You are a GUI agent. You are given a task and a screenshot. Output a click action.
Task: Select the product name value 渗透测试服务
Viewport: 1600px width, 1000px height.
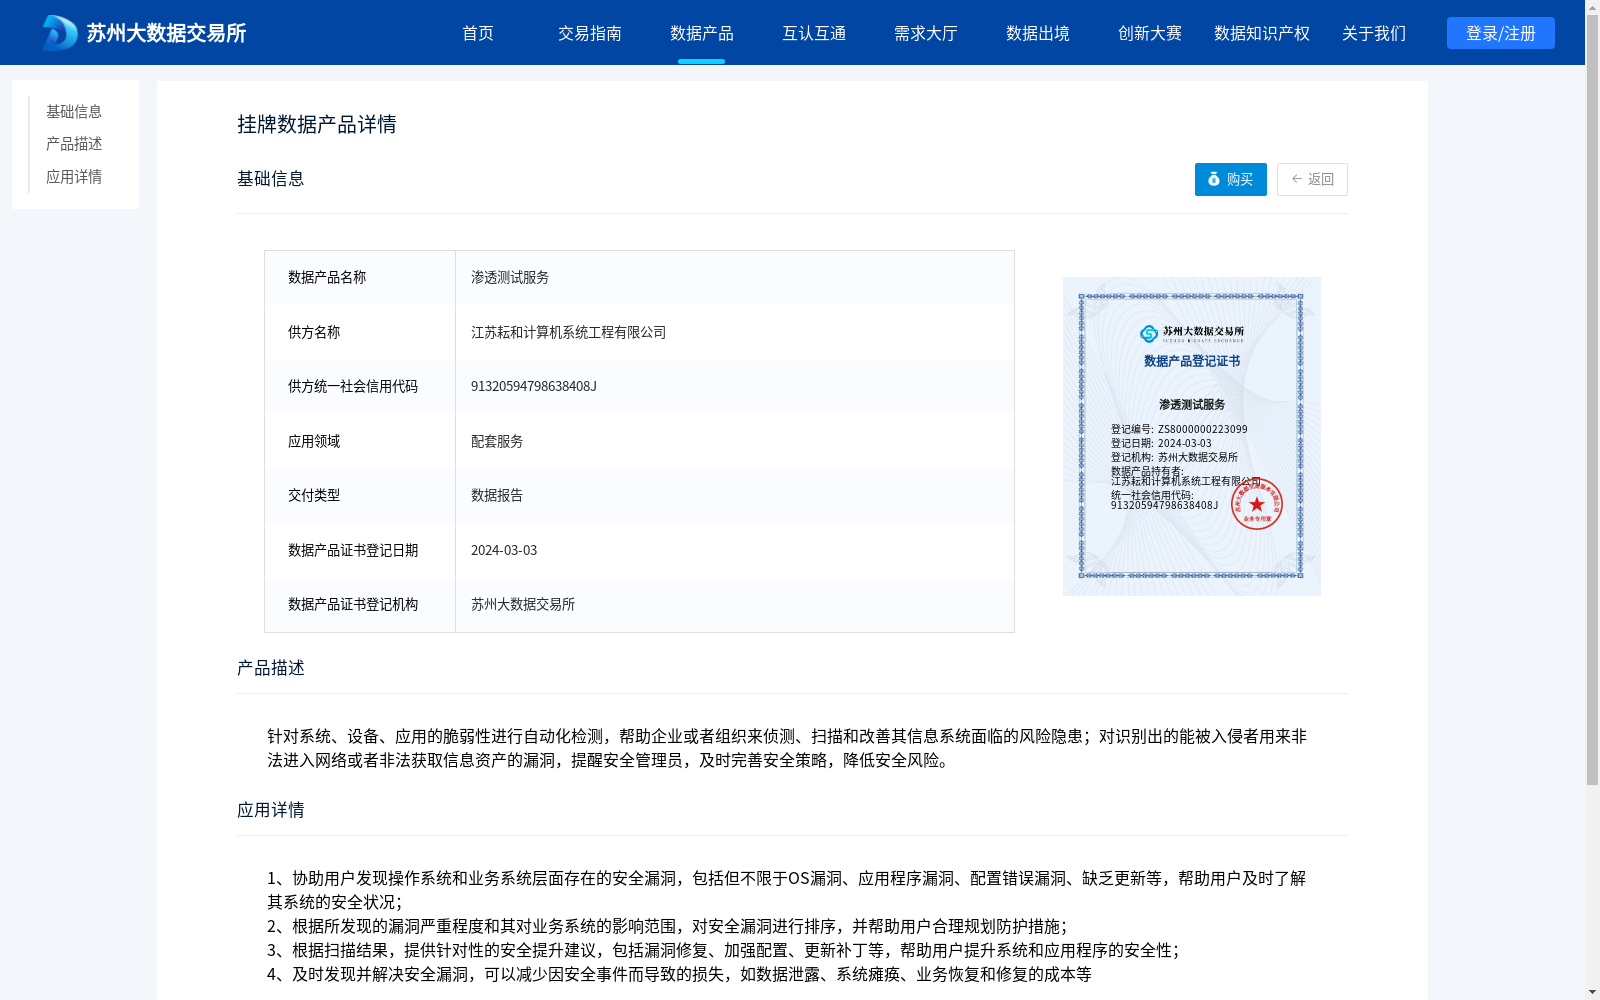coord(510,277)
